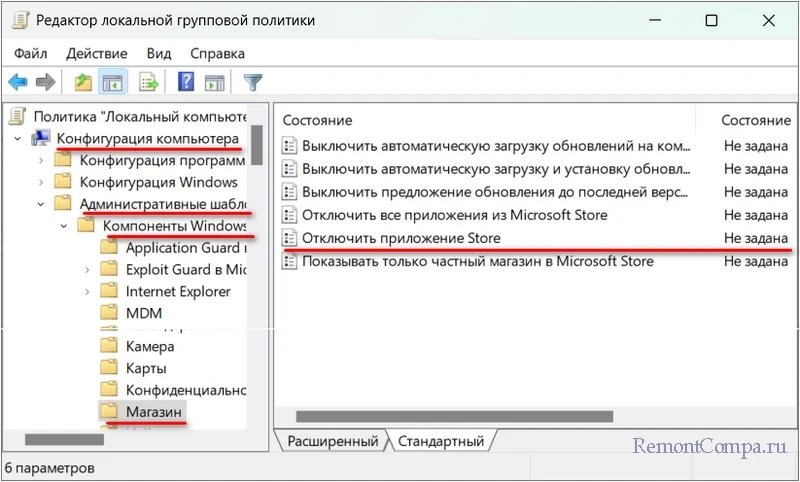This screenshot has width=800, height=482.
Task: Click the Filter funnel toolbar icon
Action: [x=253, y=82]
